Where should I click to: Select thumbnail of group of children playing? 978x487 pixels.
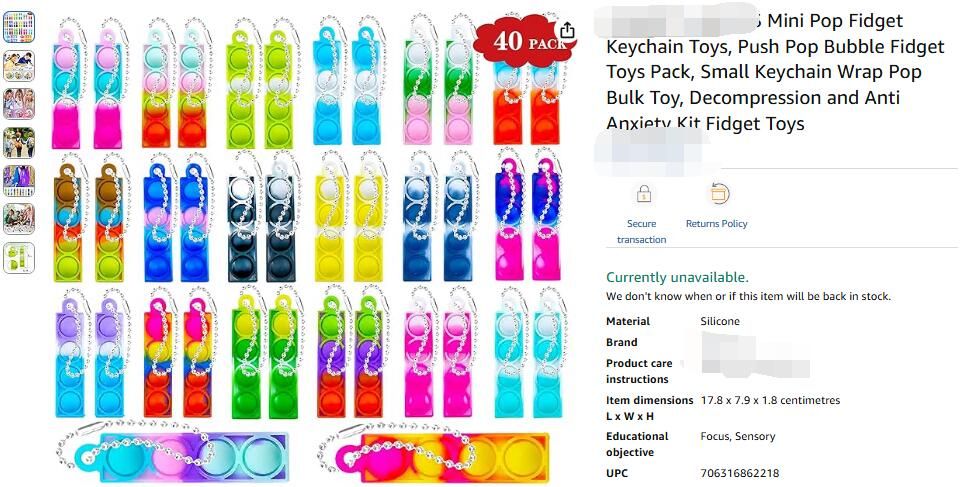click(x=19, y=219)
